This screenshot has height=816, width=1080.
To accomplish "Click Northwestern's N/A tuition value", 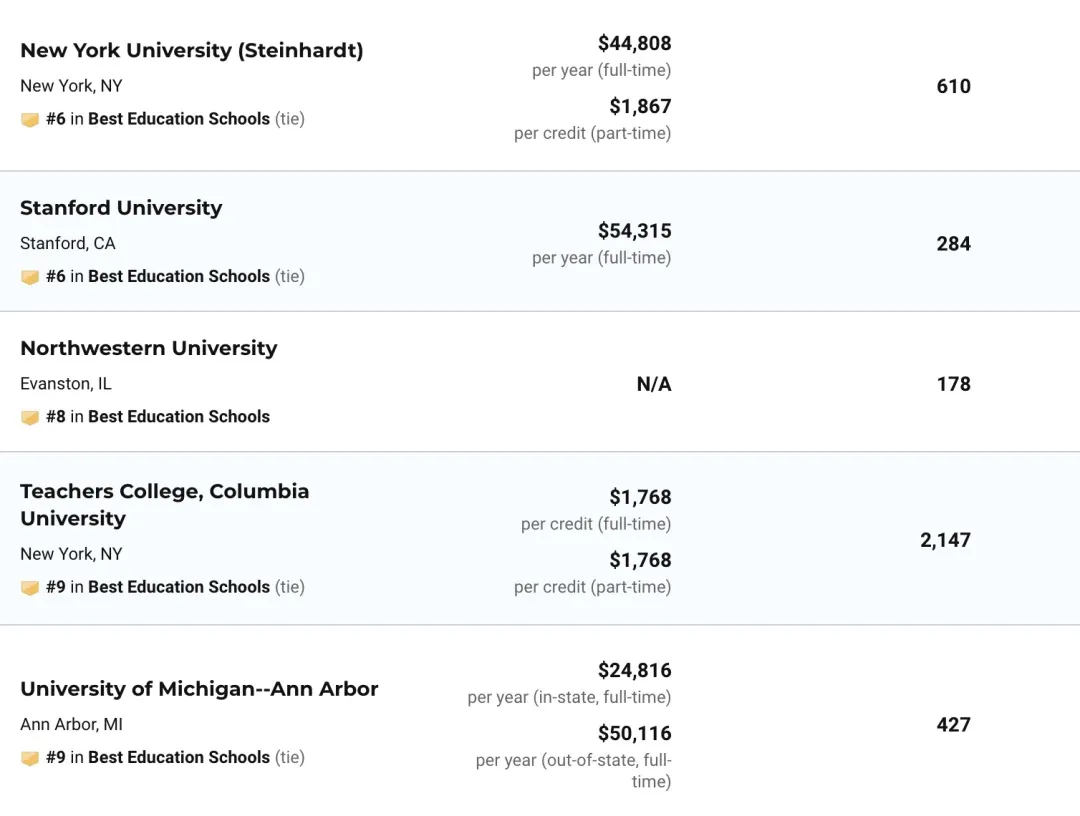I will (654, 384).
